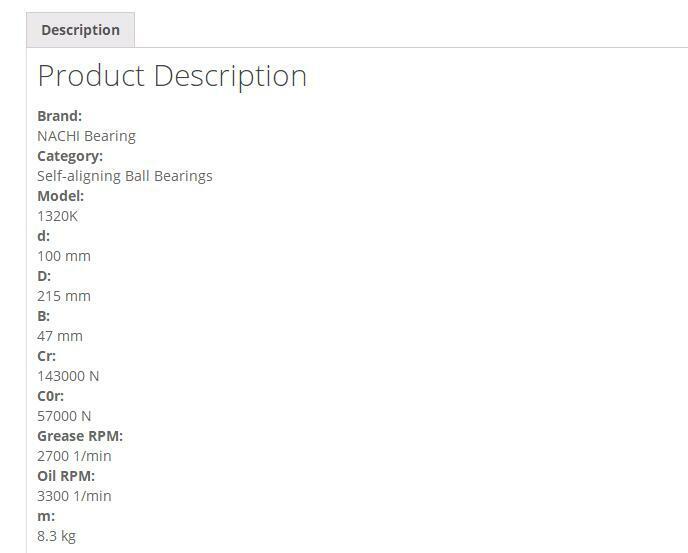
Task: Click the NACHI Bearing brand value
Action: (x=86, y=136)
